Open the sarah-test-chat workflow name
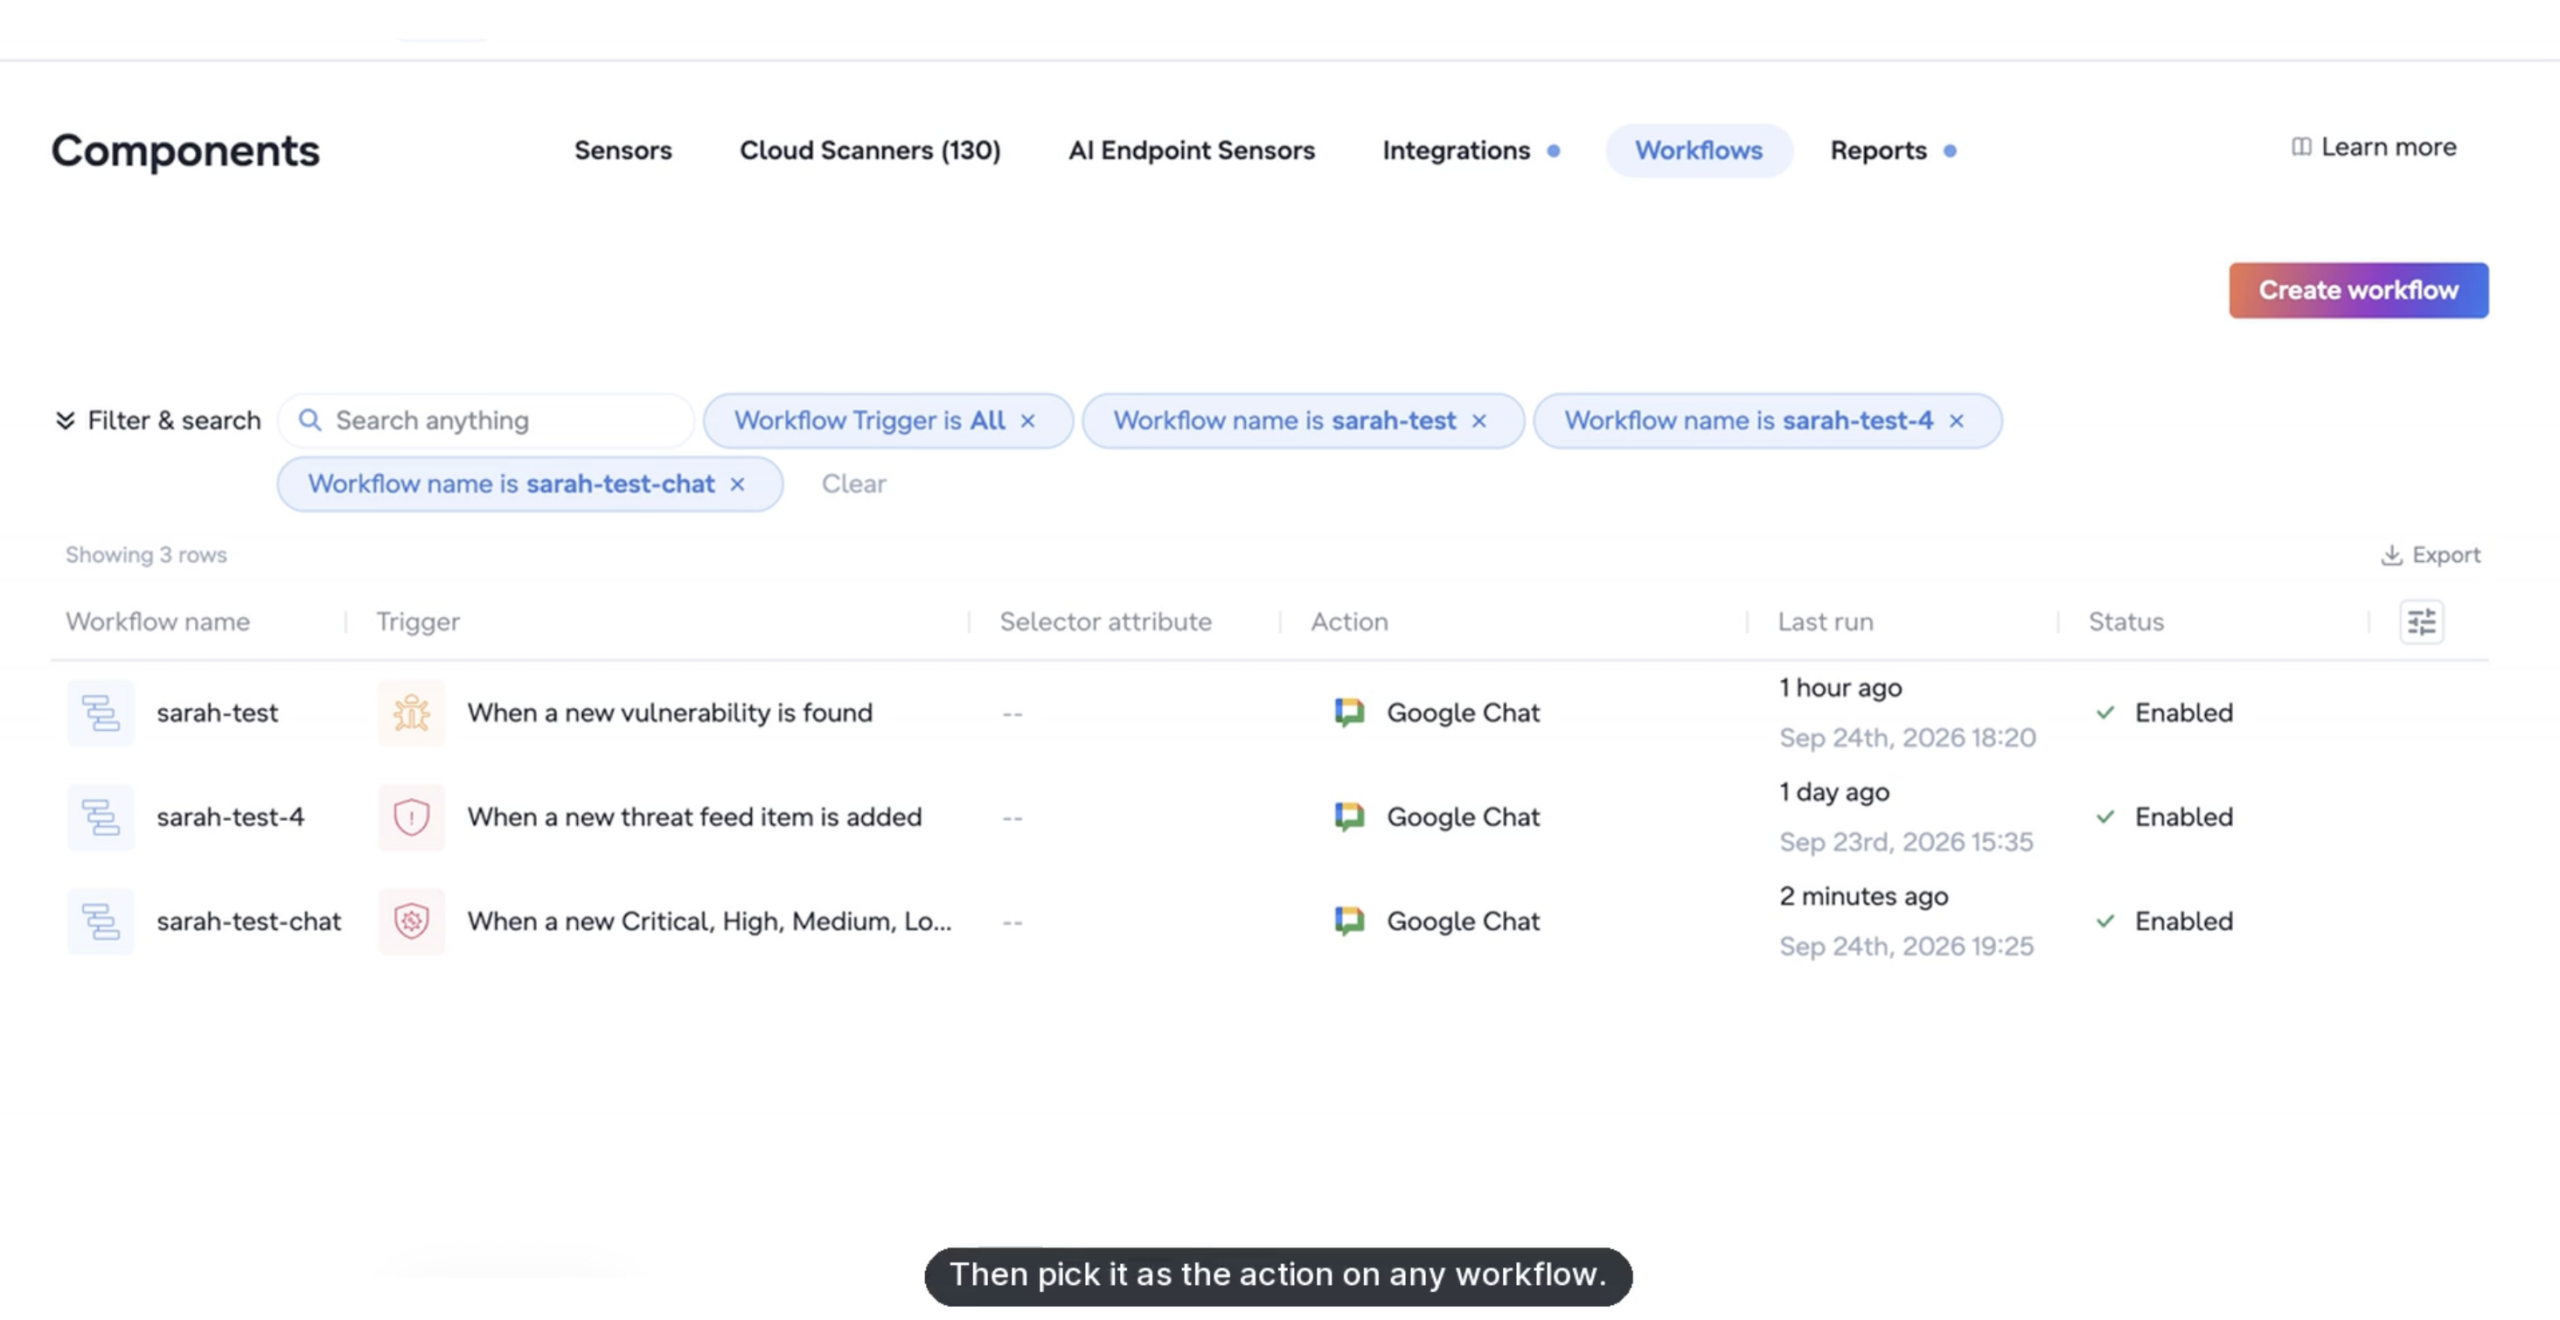 248,921
